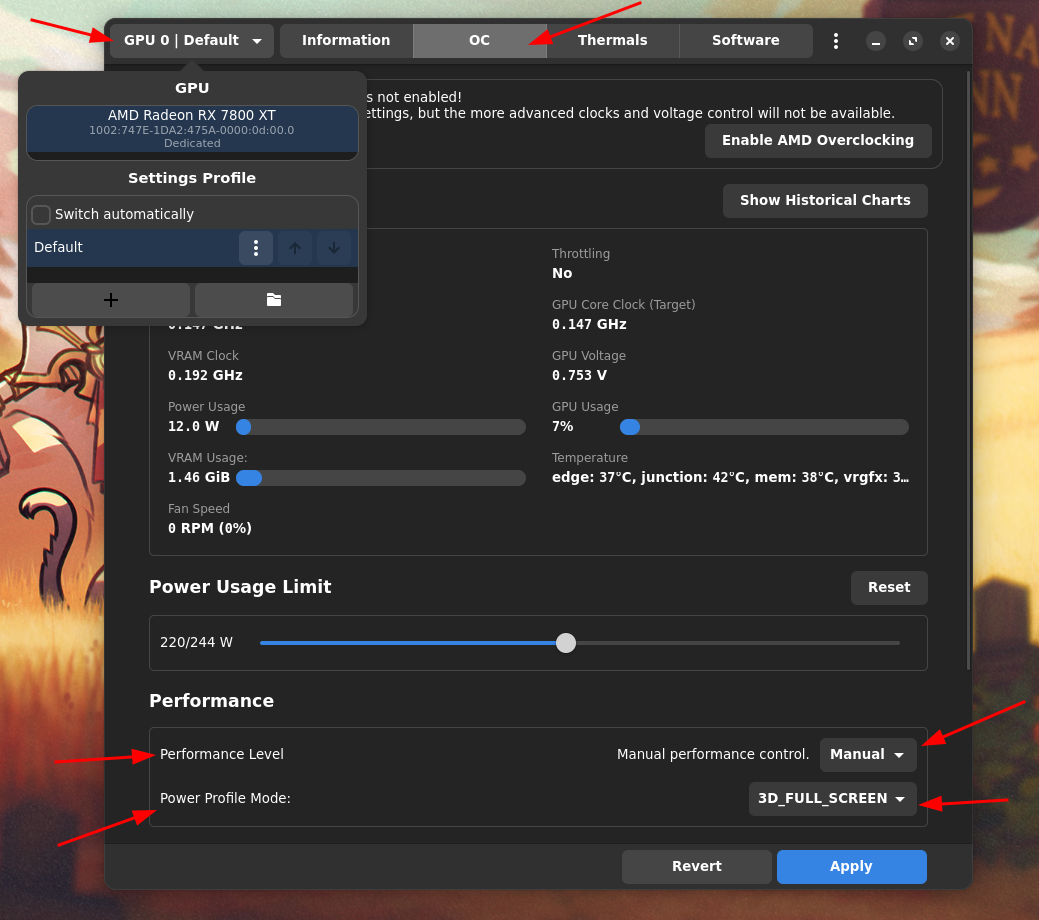Adjust the Power Usage Limit slider
Viewport: 1039px width, 920px height.
click(566, 643)
